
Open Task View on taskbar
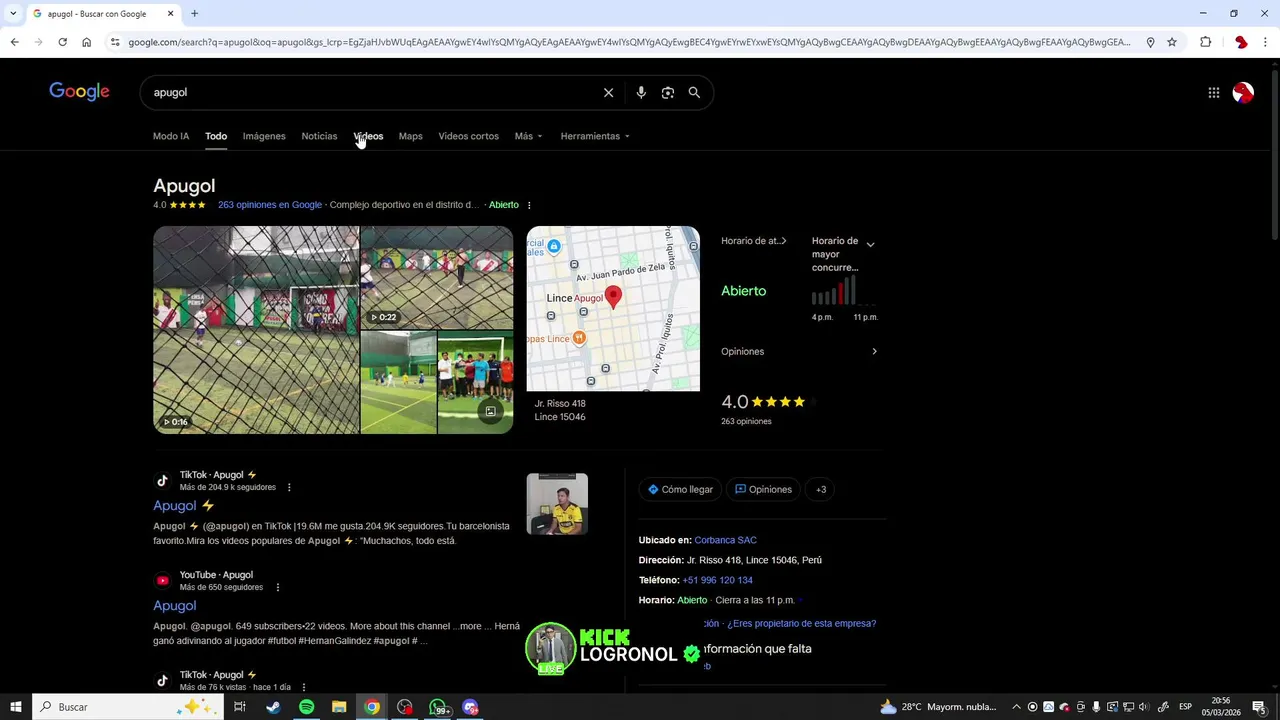coord(240,707)
